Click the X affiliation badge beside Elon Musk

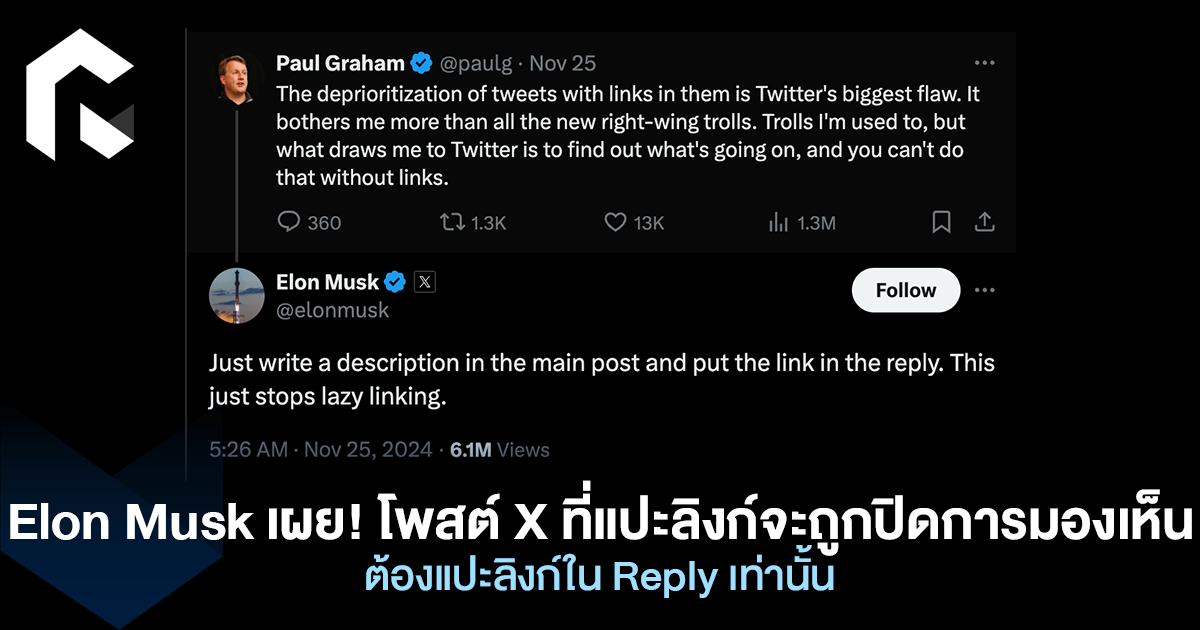[424, 283]
